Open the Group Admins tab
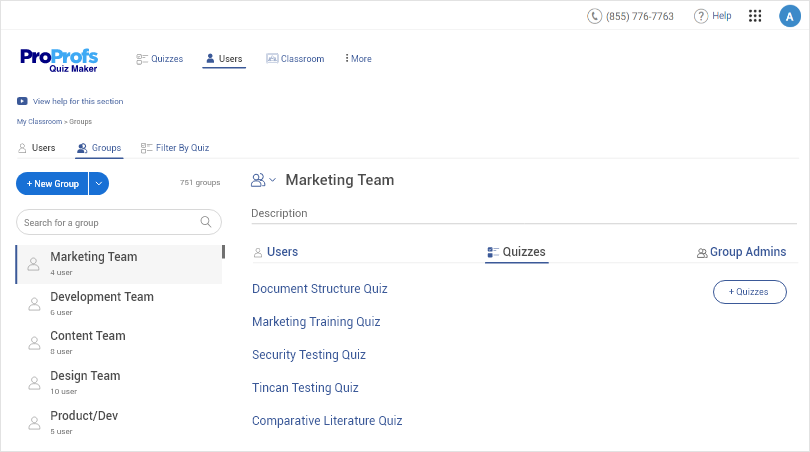Image resolution: width=810 pixels, height=452 pixels. click(x=741, y=252)
